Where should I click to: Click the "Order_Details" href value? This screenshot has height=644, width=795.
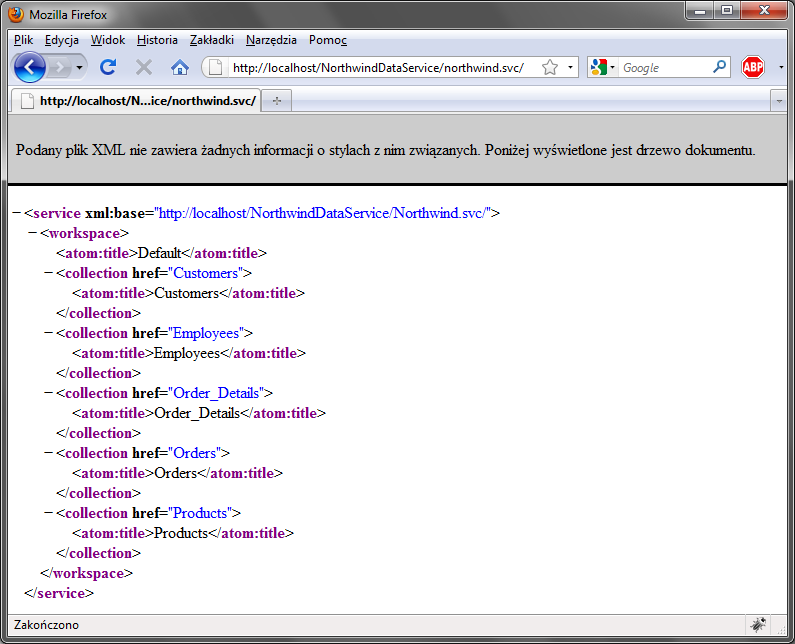click(x=216, y=393)
